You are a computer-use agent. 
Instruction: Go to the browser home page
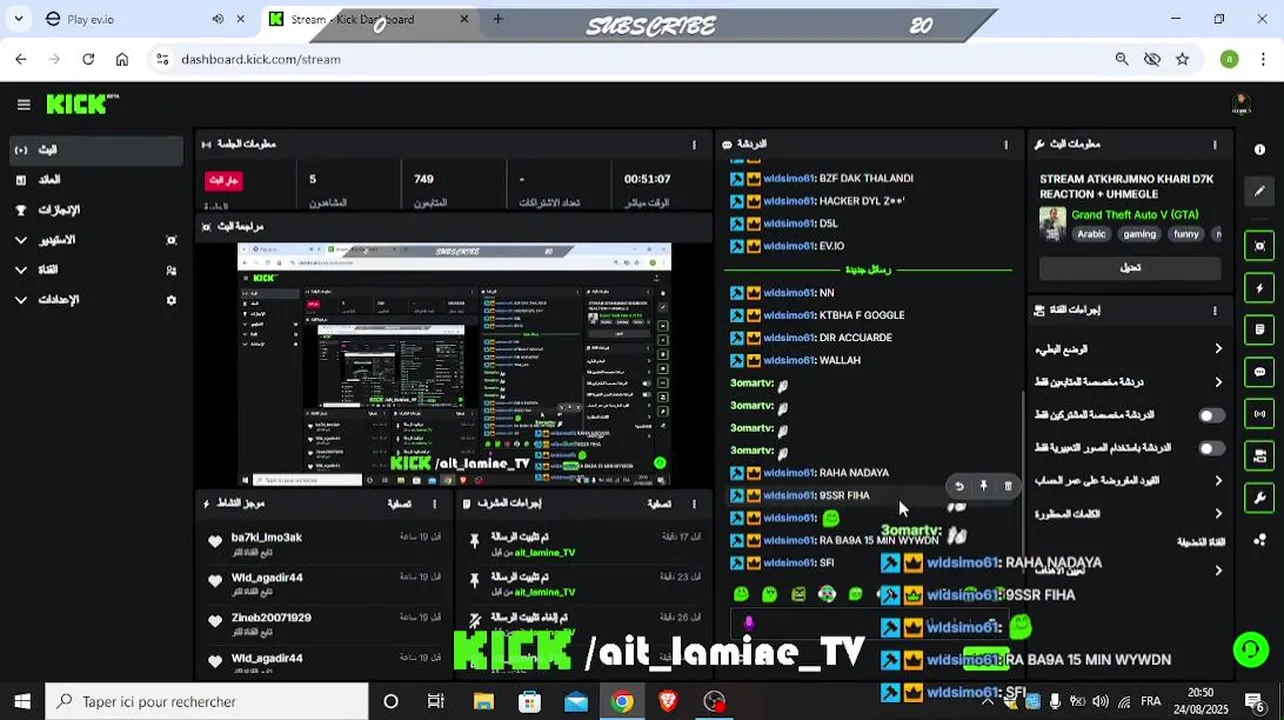pyautogui.click(x=122, y=59)
